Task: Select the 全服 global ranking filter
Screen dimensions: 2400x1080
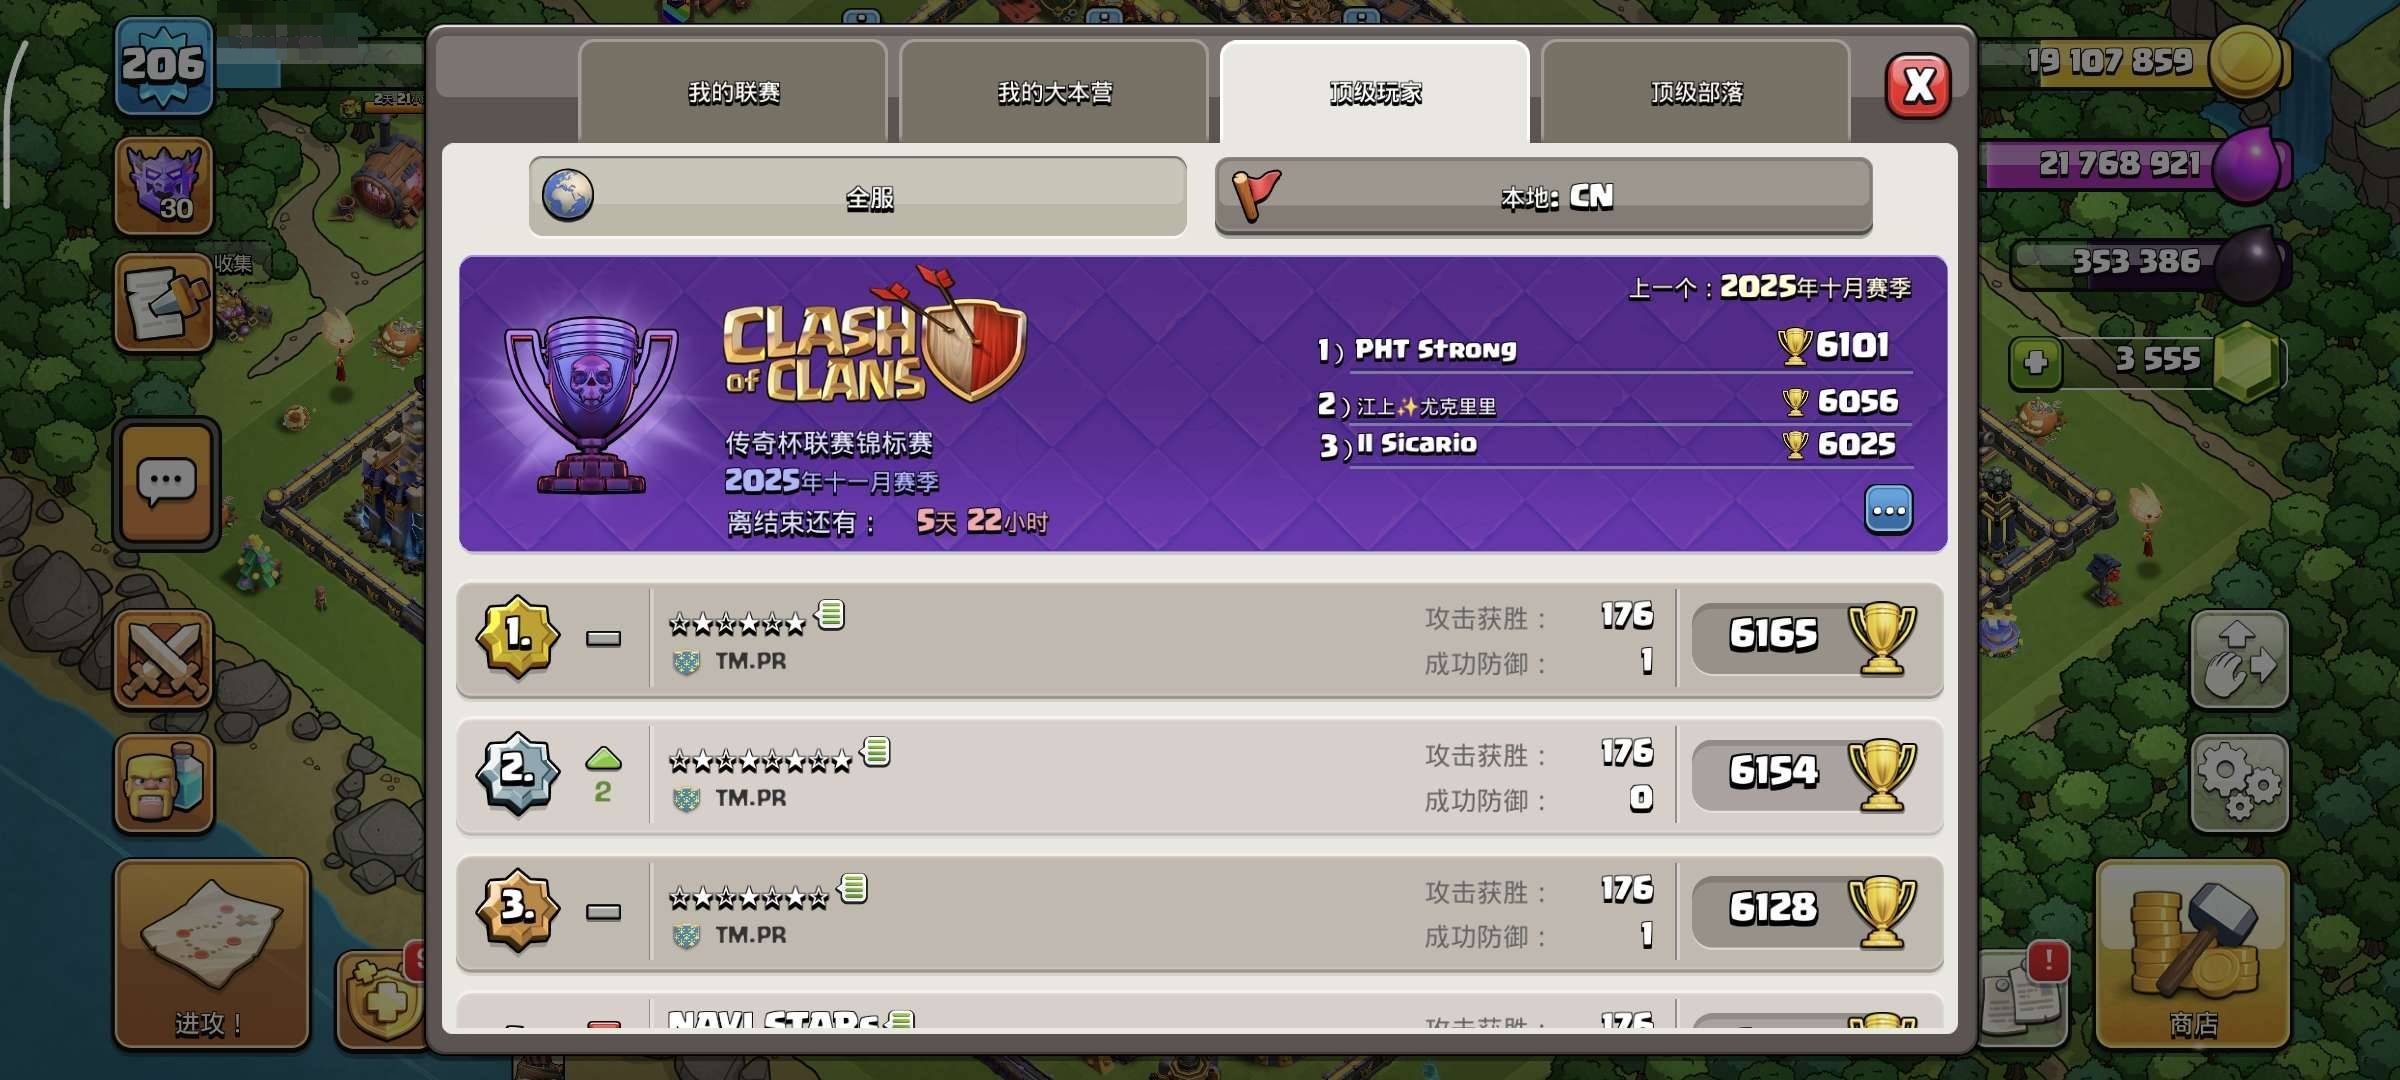Action: [x=858, y=197]
